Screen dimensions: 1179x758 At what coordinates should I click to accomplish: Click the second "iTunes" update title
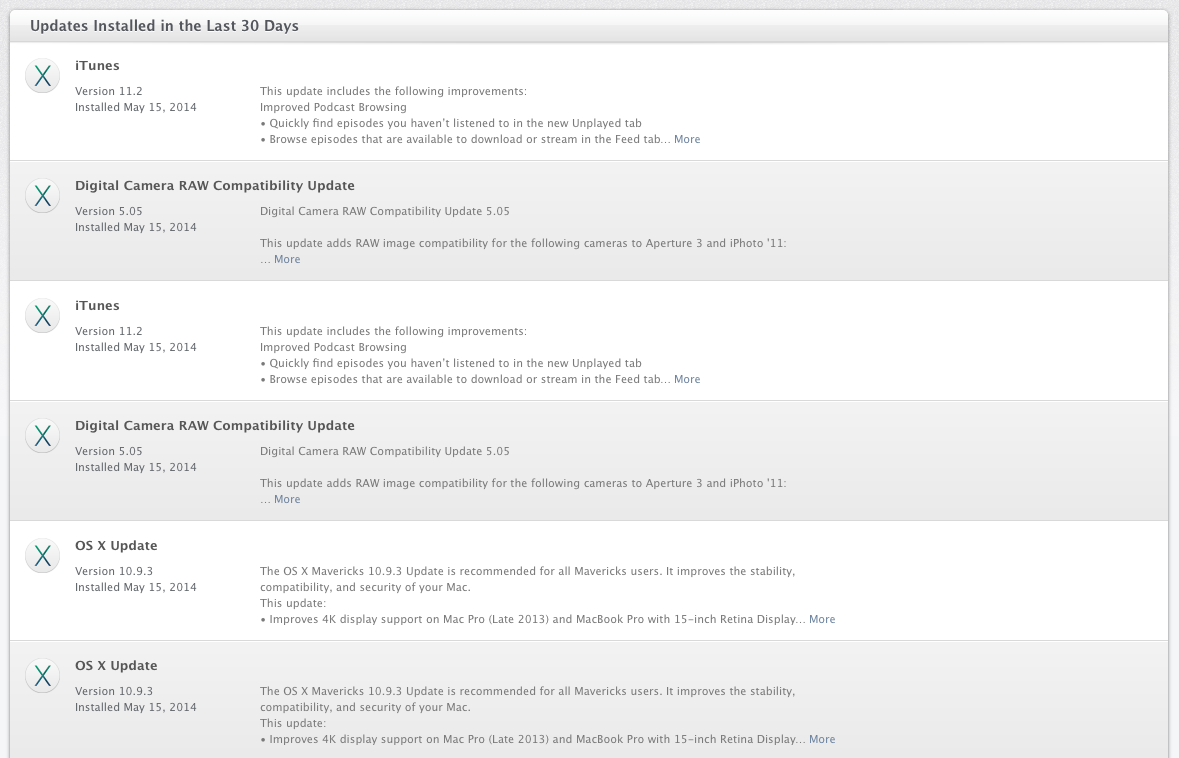point(97,305)
